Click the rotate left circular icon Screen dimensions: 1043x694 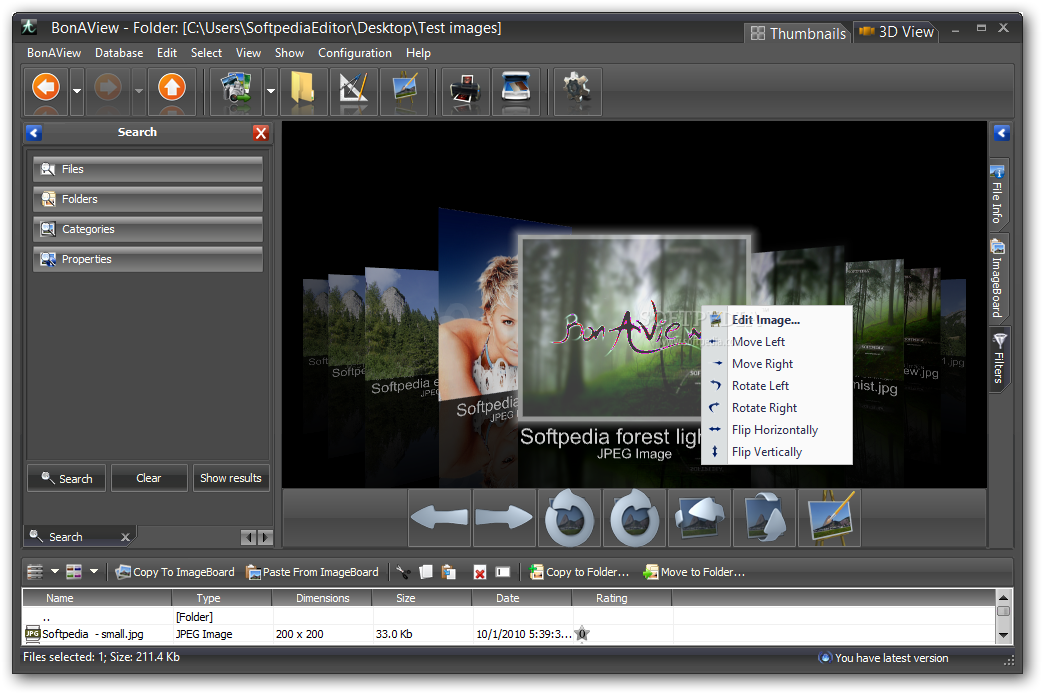569,518
